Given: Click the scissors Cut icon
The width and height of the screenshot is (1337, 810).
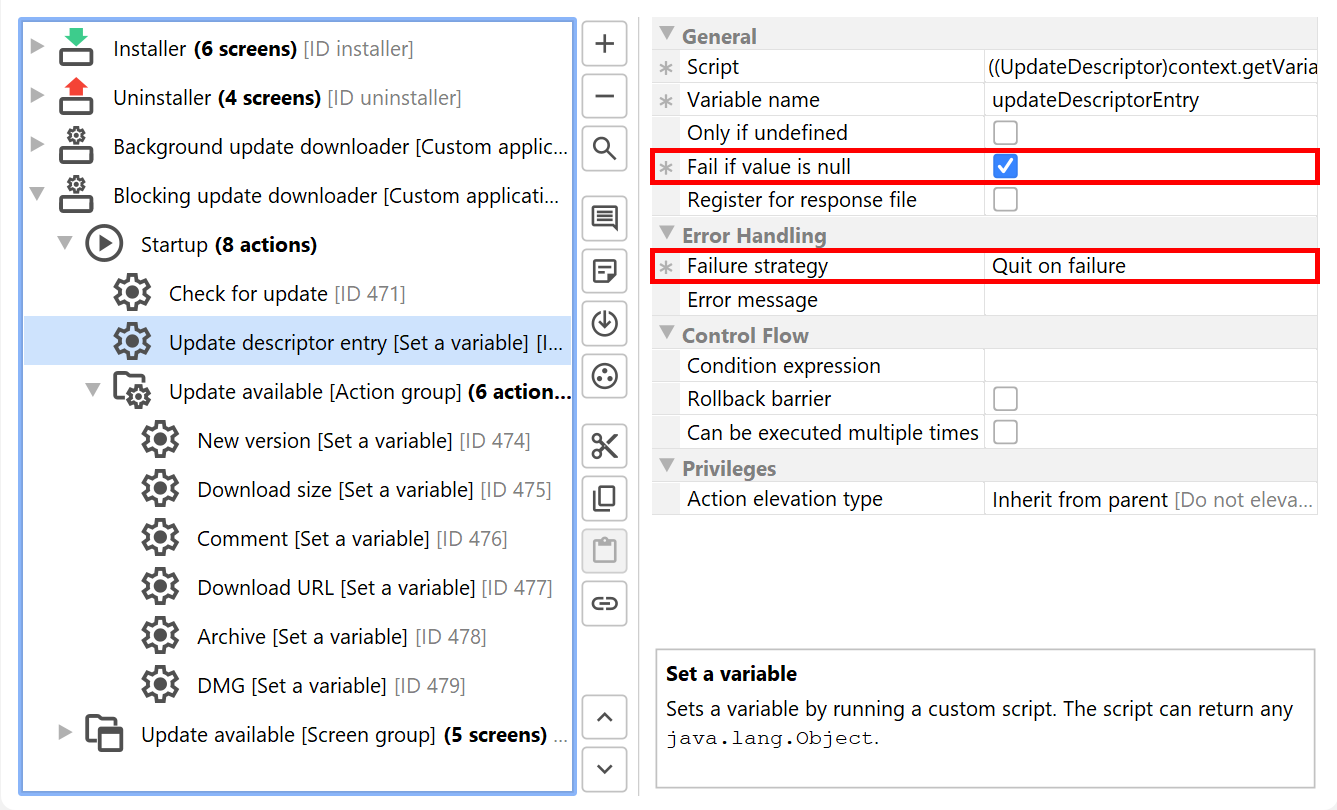Looking at the screenshot, I should [604, 446].
